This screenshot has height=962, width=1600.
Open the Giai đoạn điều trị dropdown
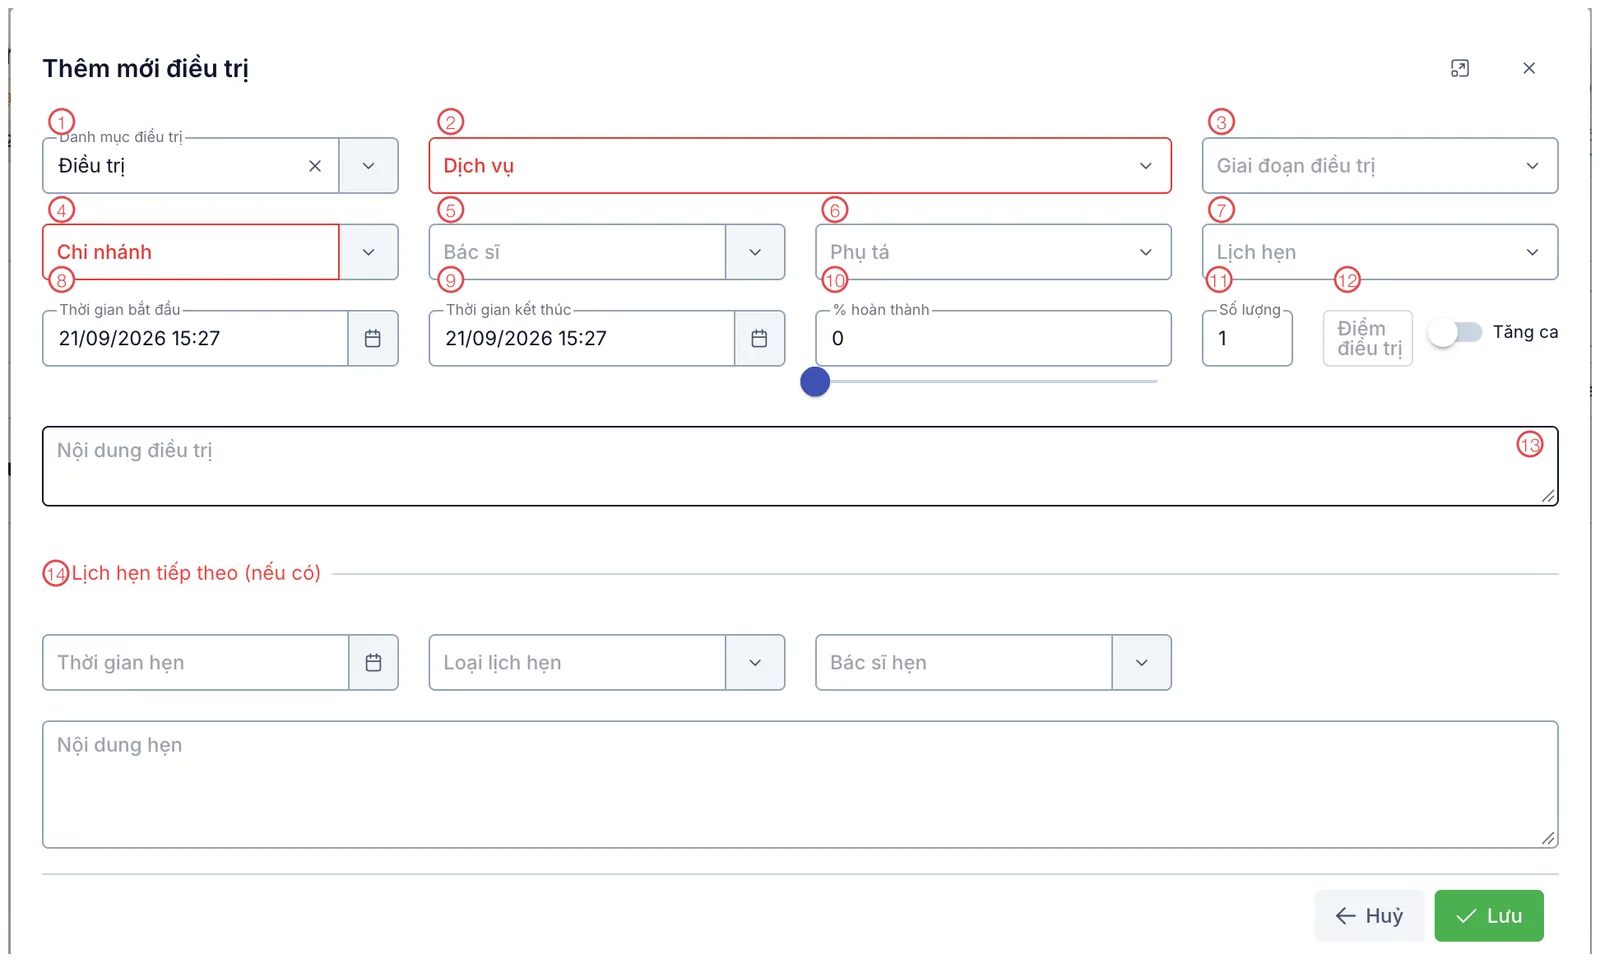pos(1380,166)
